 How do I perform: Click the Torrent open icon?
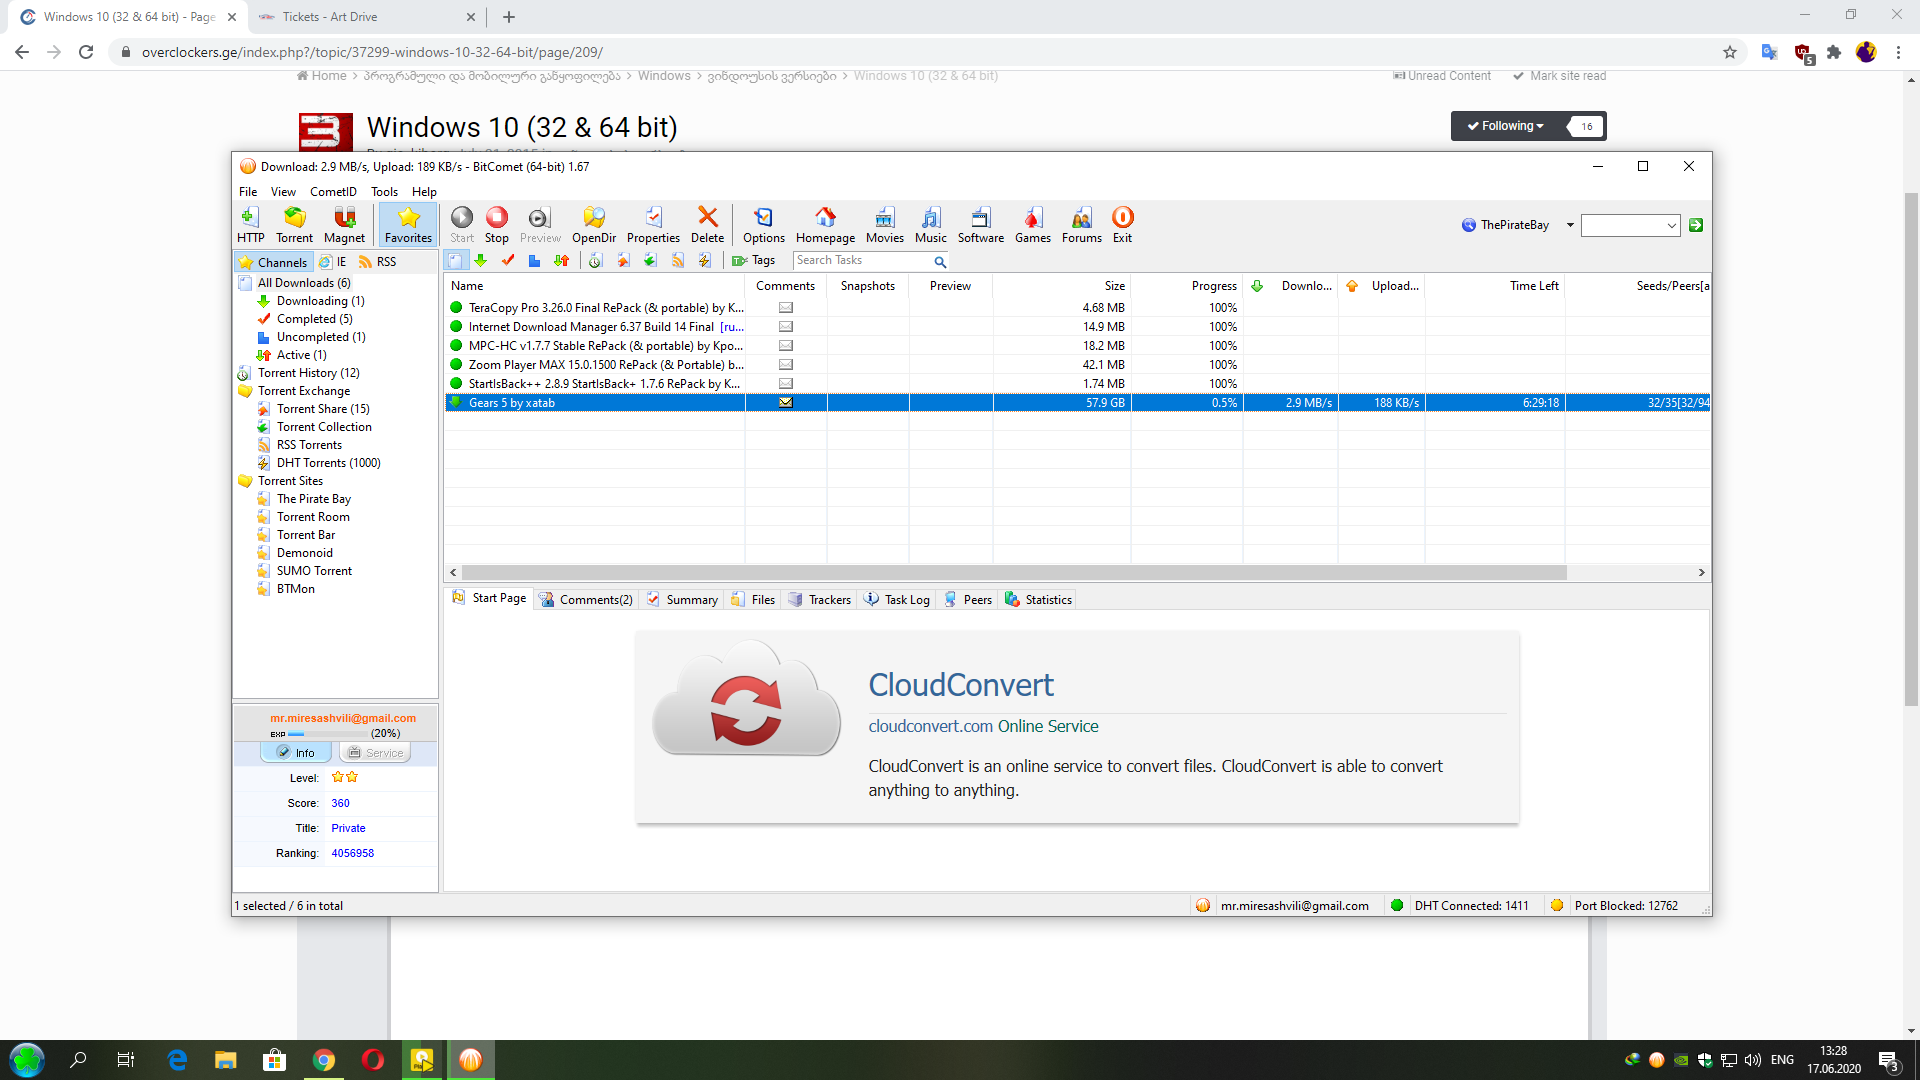294,224
